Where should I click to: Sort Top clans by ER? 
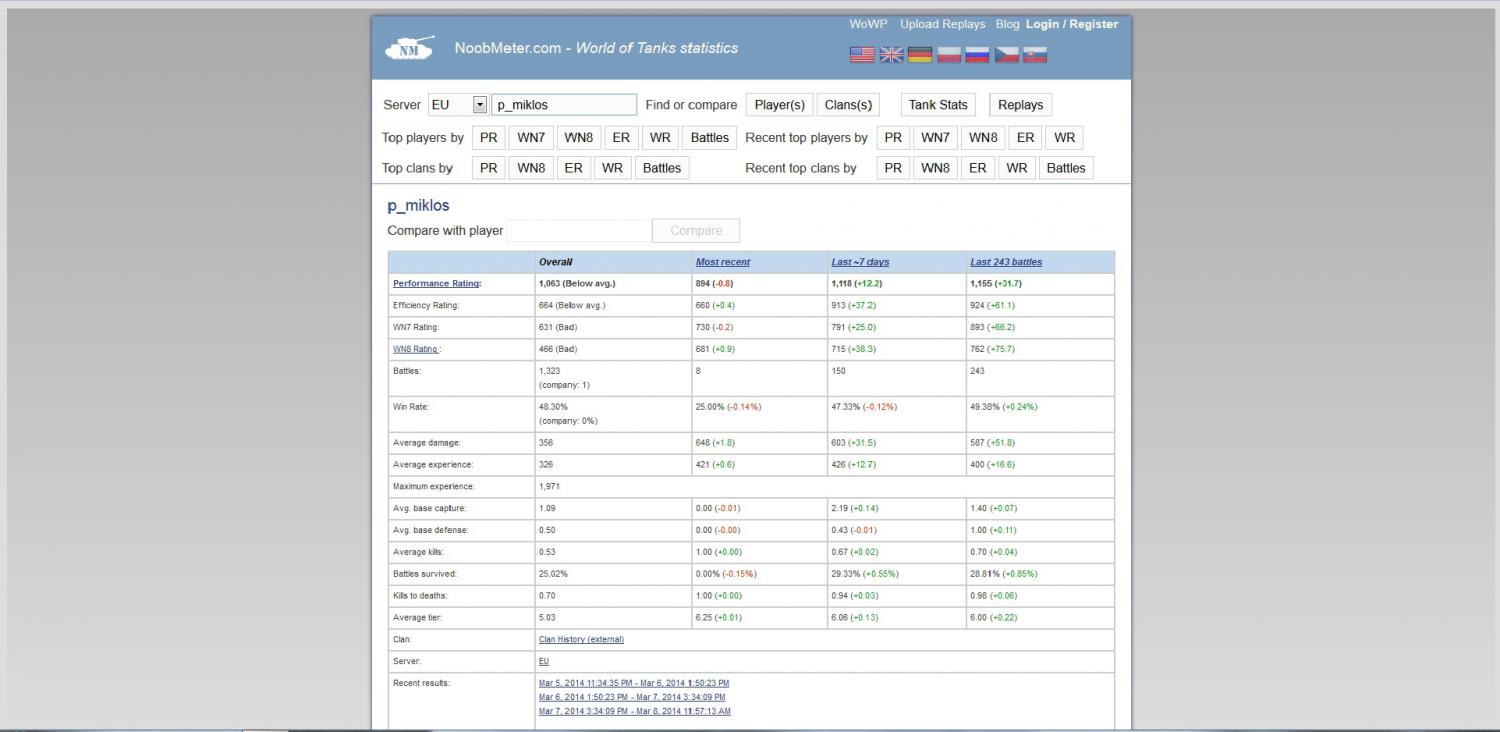(x=573, y=168)
